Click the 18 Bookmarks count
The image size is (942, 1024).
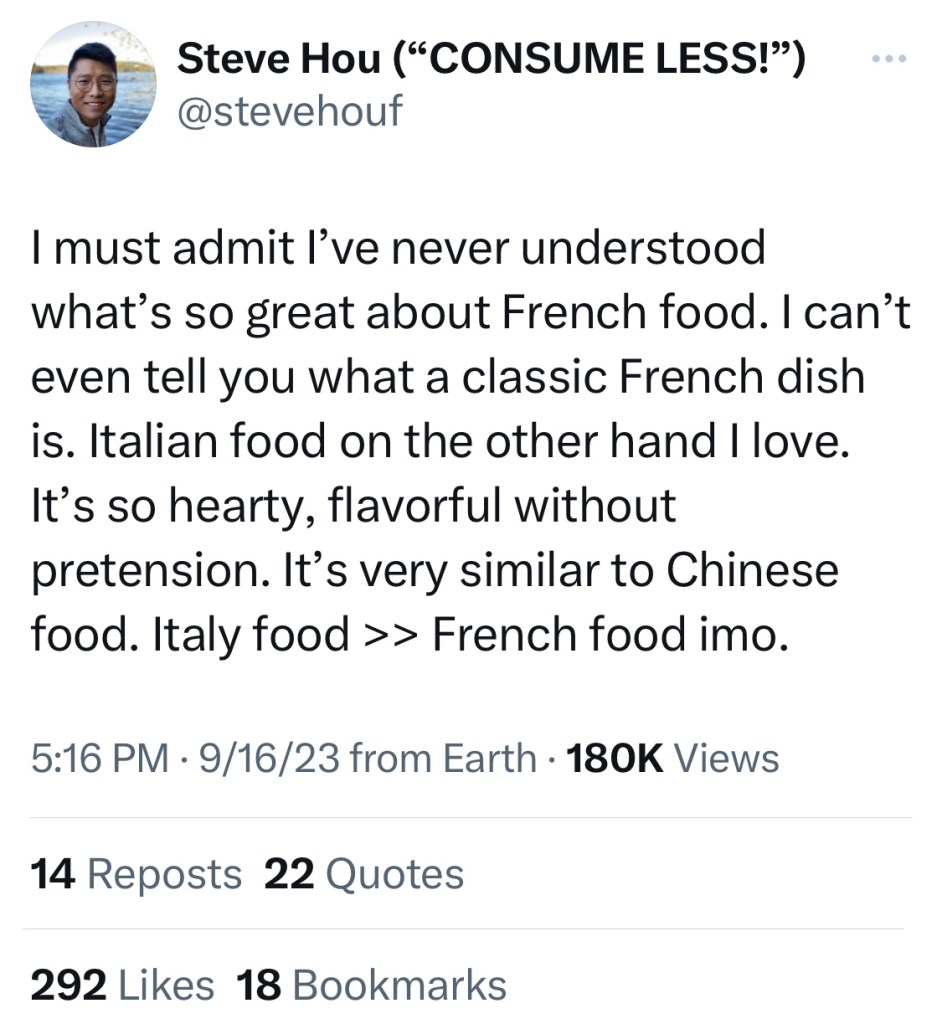coord(371,985)
